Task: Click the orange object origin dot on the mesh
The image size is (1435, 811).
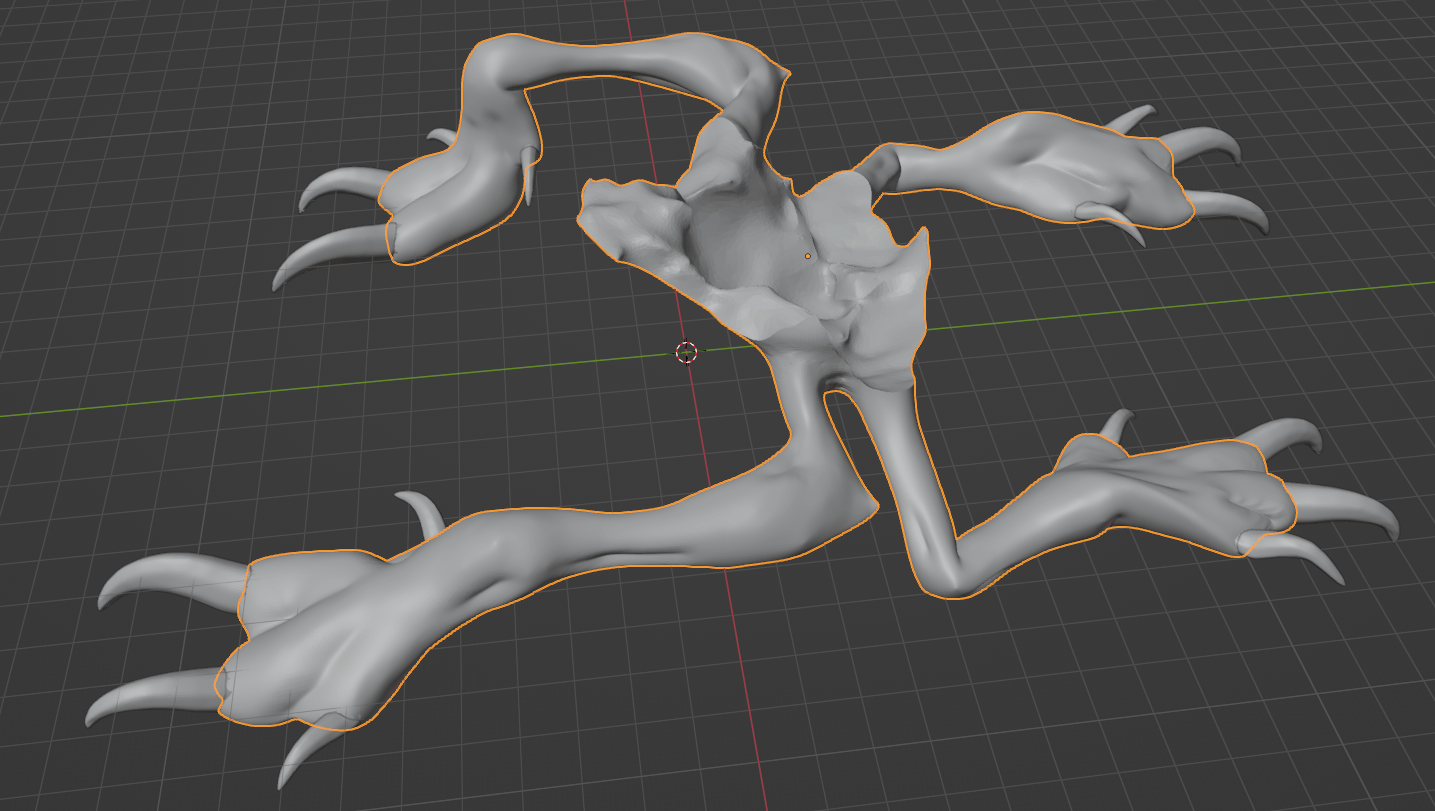Action: coord(808,256)
